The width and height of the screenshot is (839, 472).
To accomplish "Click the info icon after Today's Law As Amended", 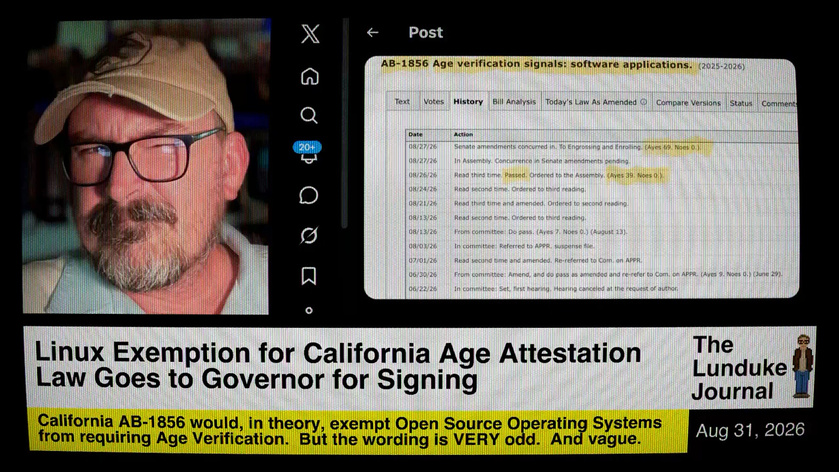I will 644,102.
